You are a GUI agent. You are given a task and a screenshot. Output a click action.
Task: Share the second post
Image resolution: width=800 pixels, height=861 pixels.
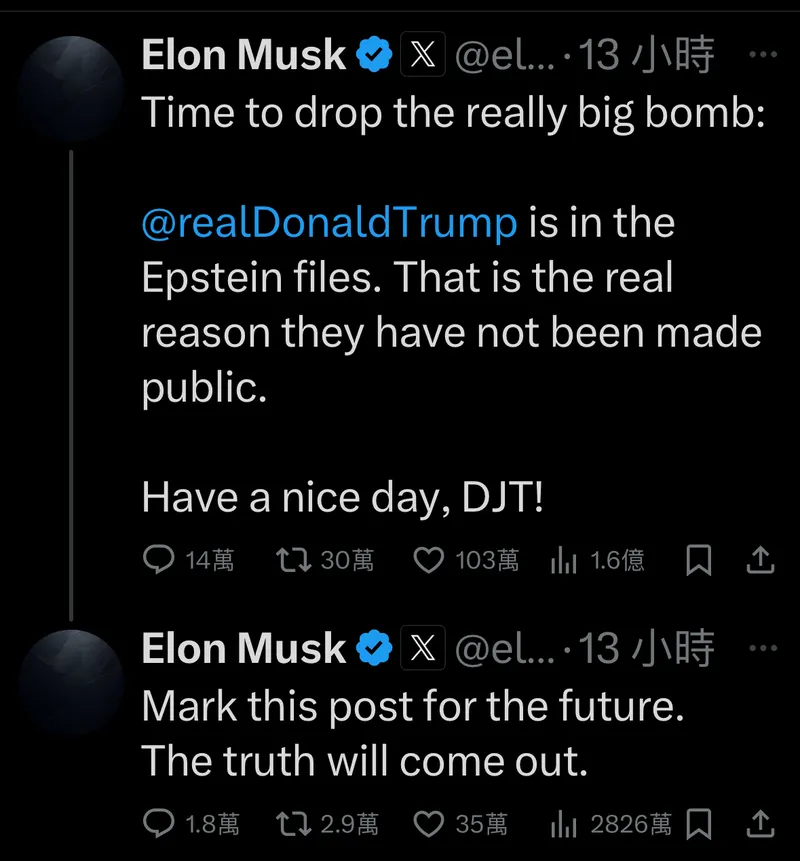pos(760,823)
